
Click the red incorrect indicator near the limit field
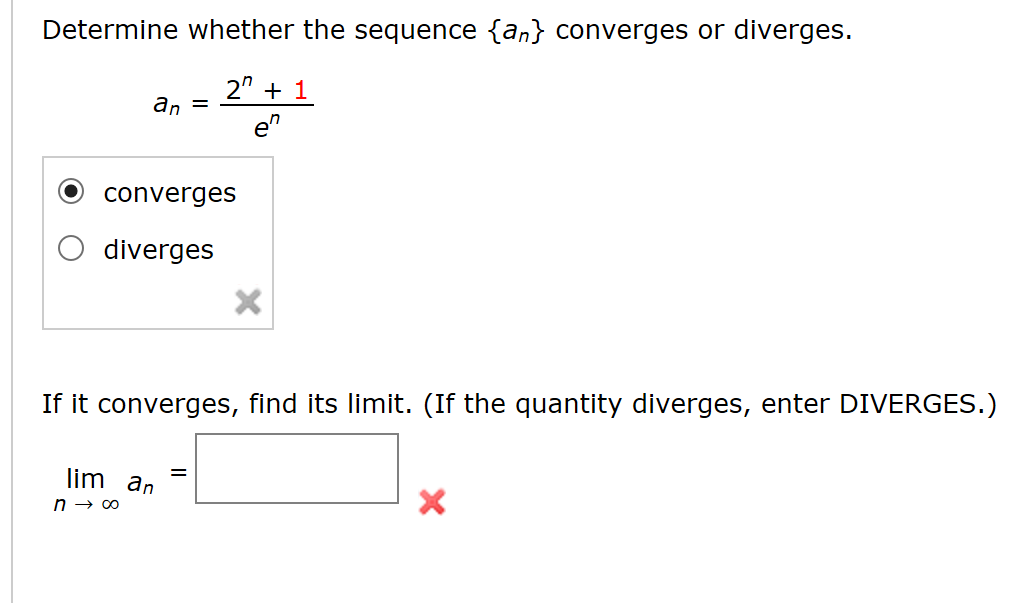(x=430, y=503)
